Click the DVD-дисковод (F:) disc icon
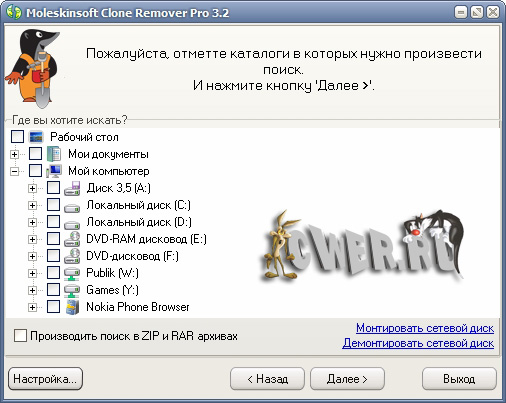 pos(72,256)
